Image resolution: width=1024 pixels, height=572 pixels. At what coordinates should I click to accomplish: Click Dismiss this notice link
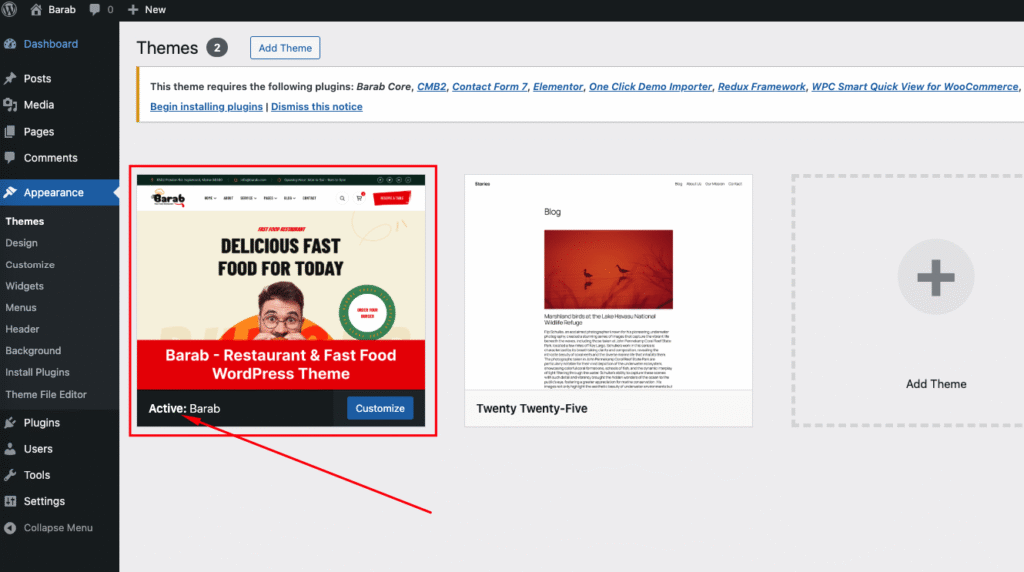point(317,106)
